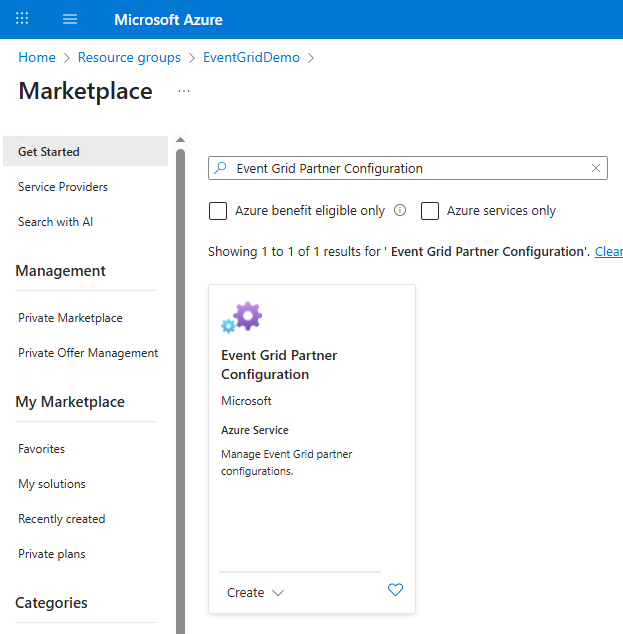Viewport: 623px width, 634px height.
Task: Click the Clear search link
Action: [608, 251]
